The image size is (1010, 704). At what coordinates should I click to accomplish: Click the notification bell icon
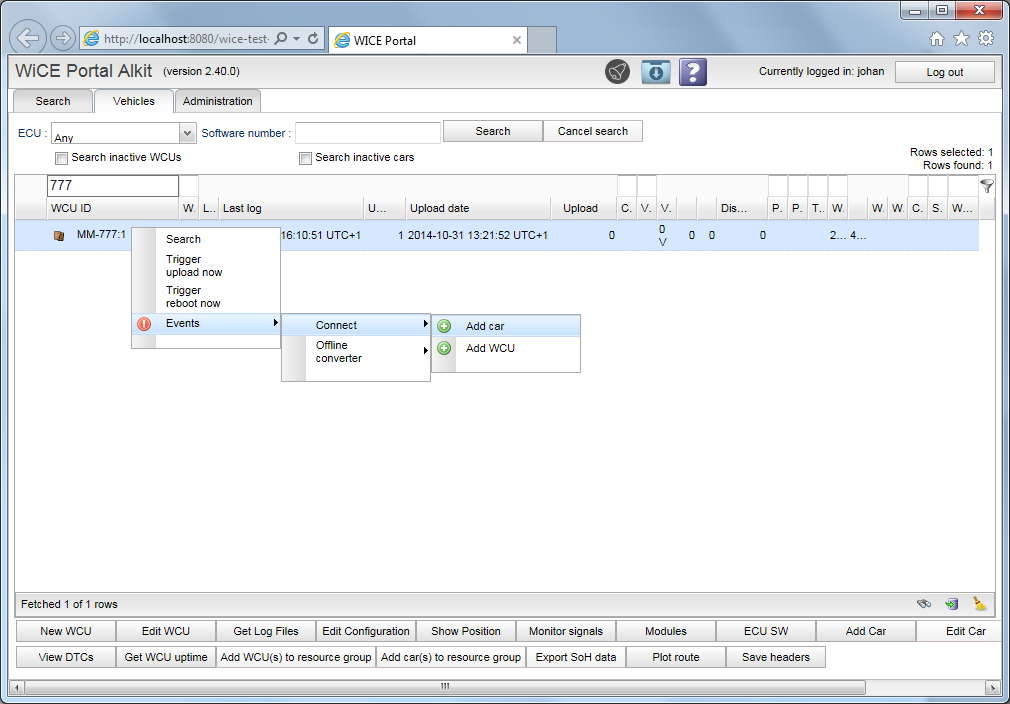point(617,72)
